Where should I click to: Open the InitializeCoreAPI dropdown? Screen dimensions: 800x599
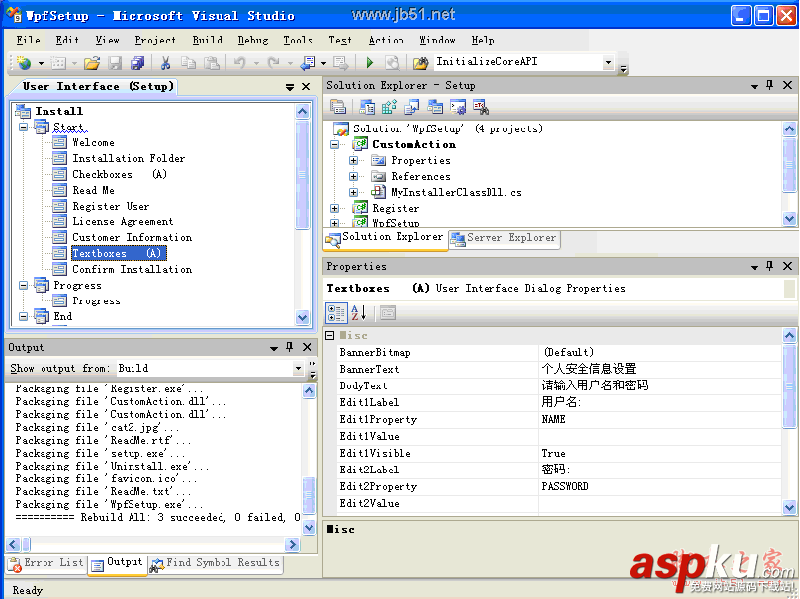(x=608, y=62)
